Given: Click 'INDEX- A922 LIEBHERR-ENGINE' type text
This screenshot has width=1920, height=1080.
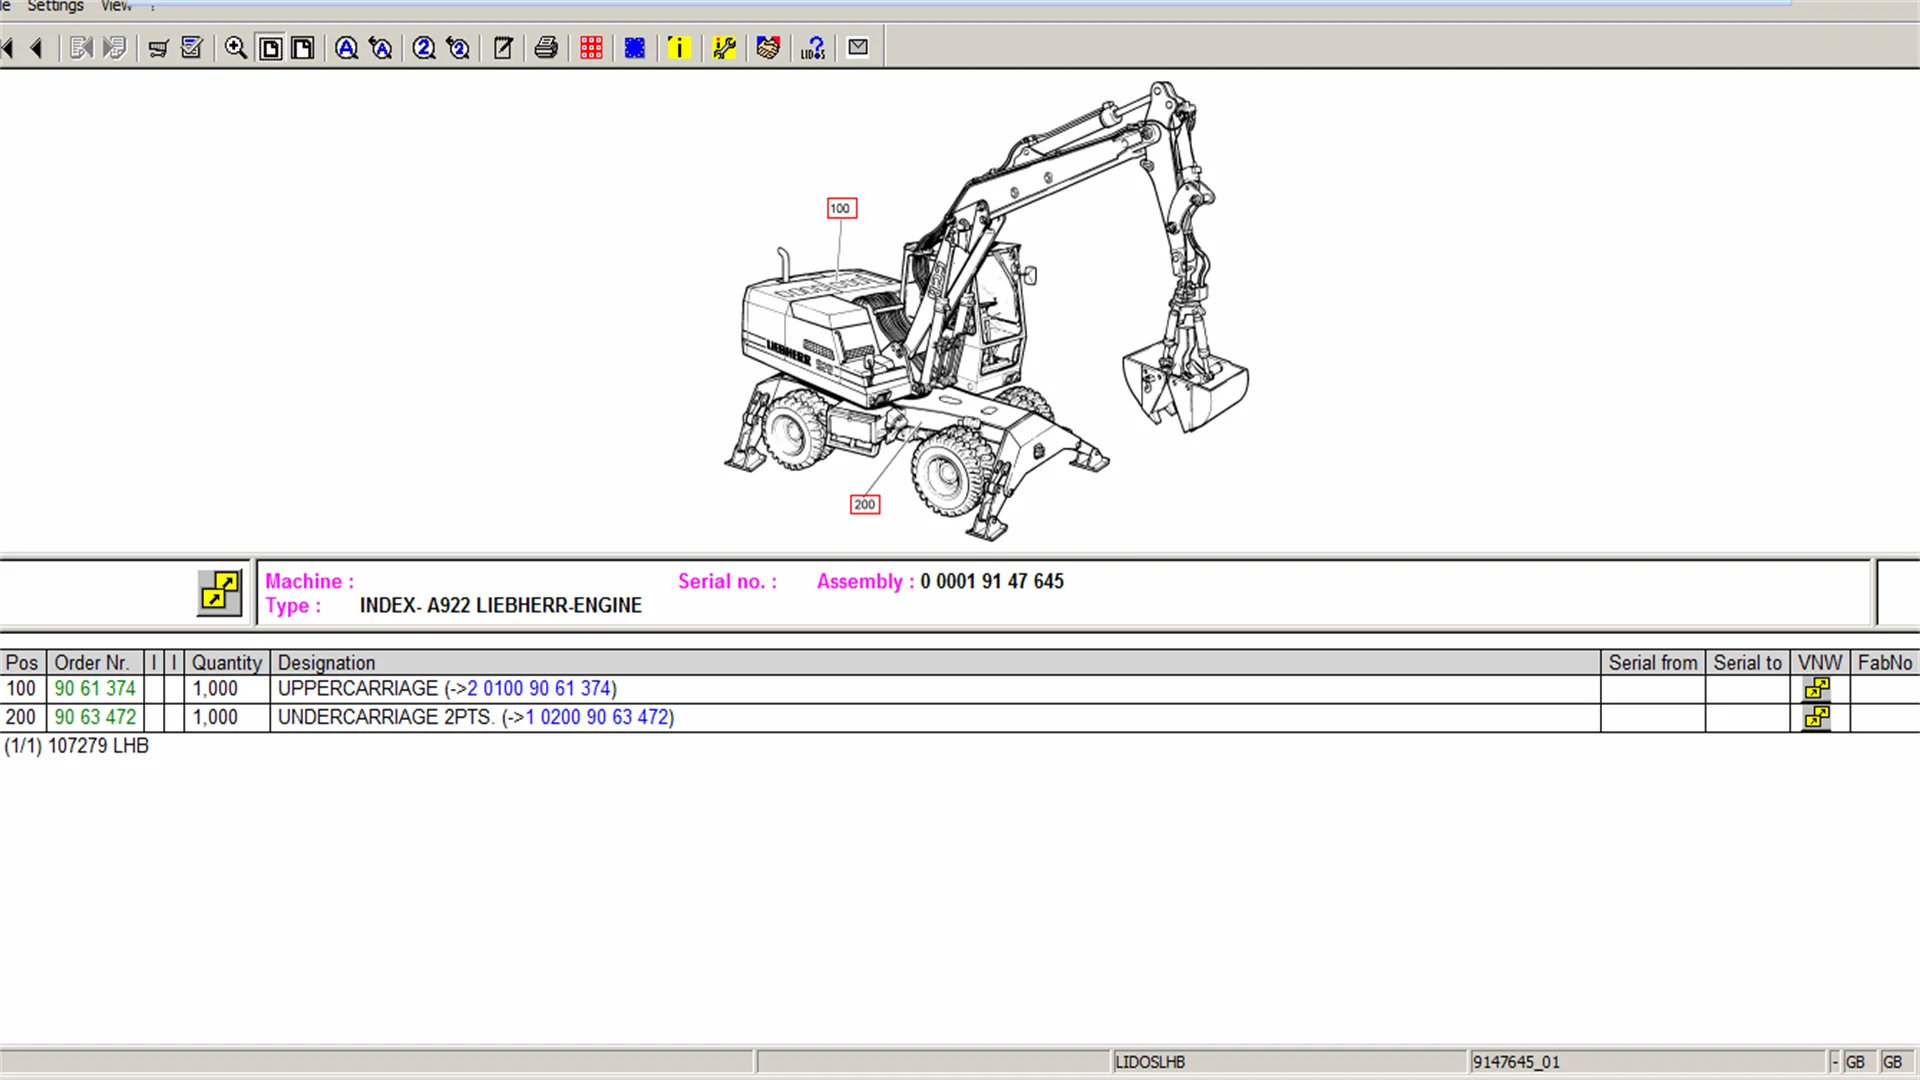Looking at the screenshot, I should tap(501, 606).
